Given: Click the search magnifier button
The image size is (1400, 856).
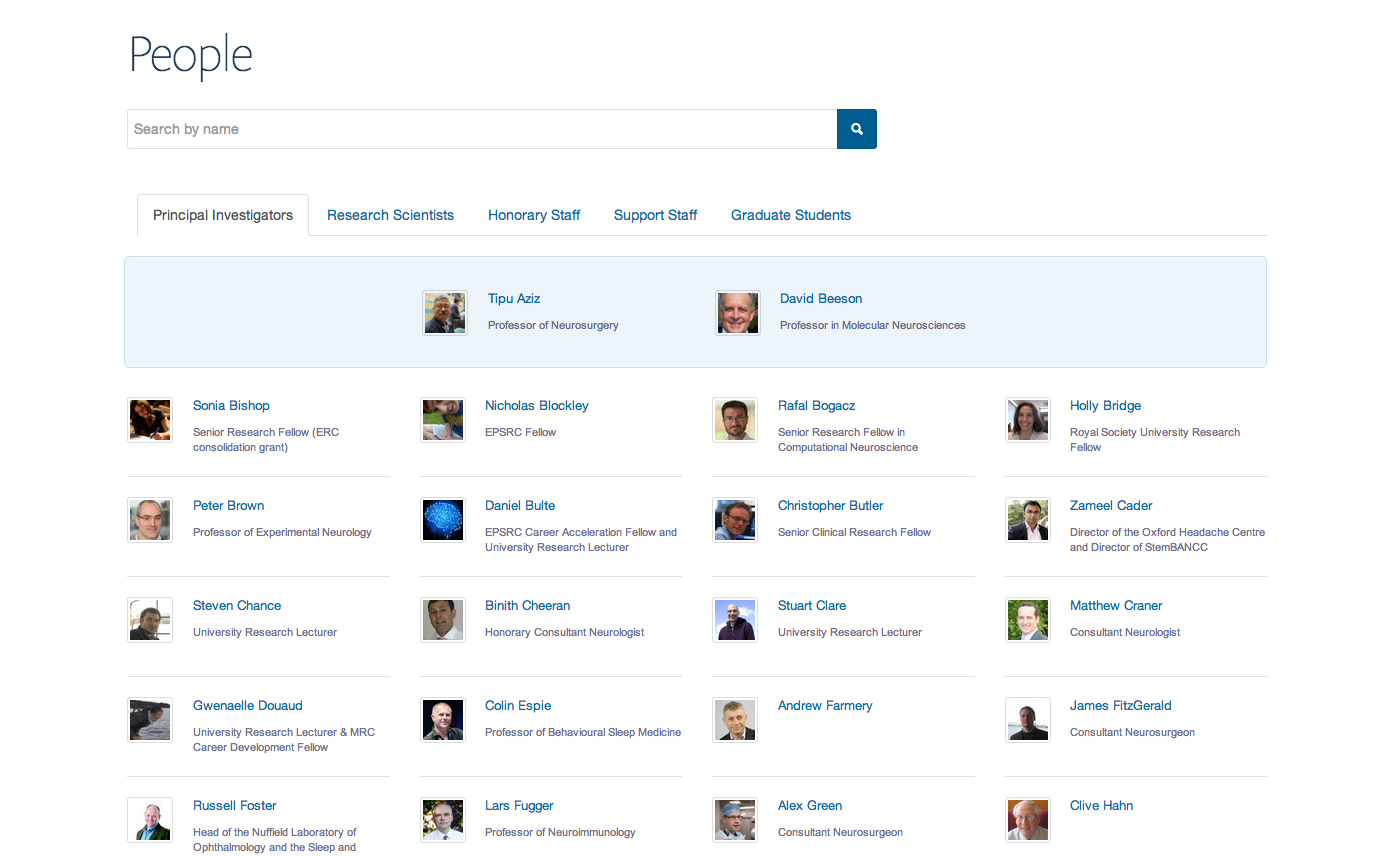Looking at the screenshot, I should click(856, 129).
